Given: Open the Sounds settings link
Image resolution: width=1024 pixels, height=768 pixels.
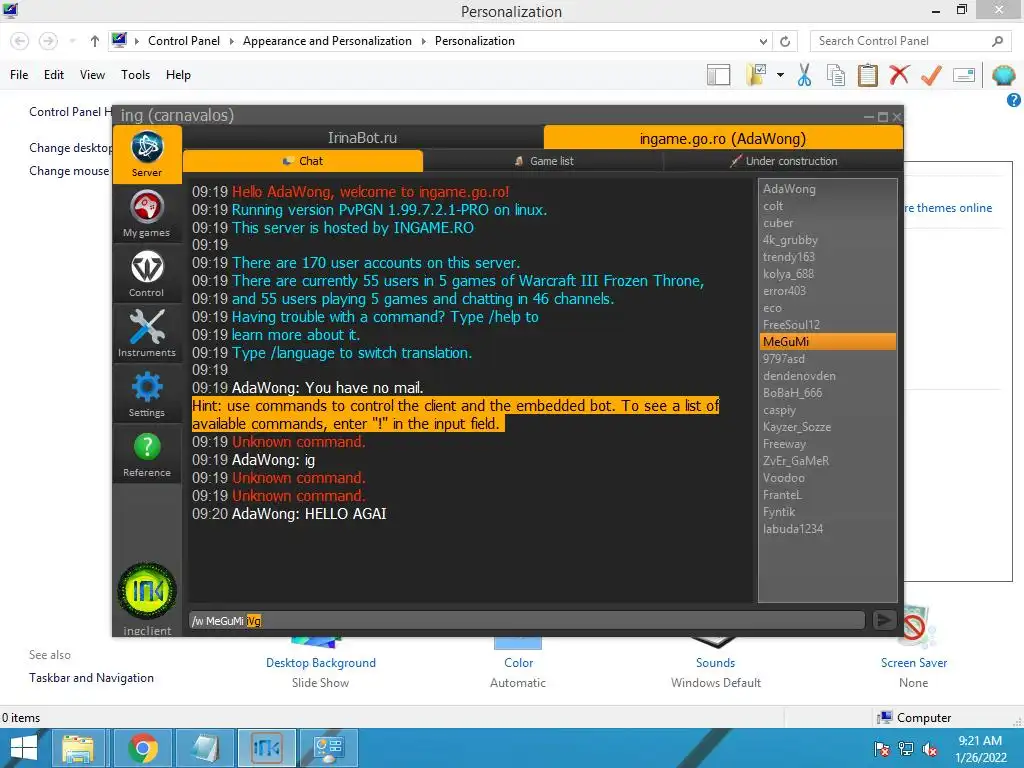Looking at the screenshot, I should point(715,663).
